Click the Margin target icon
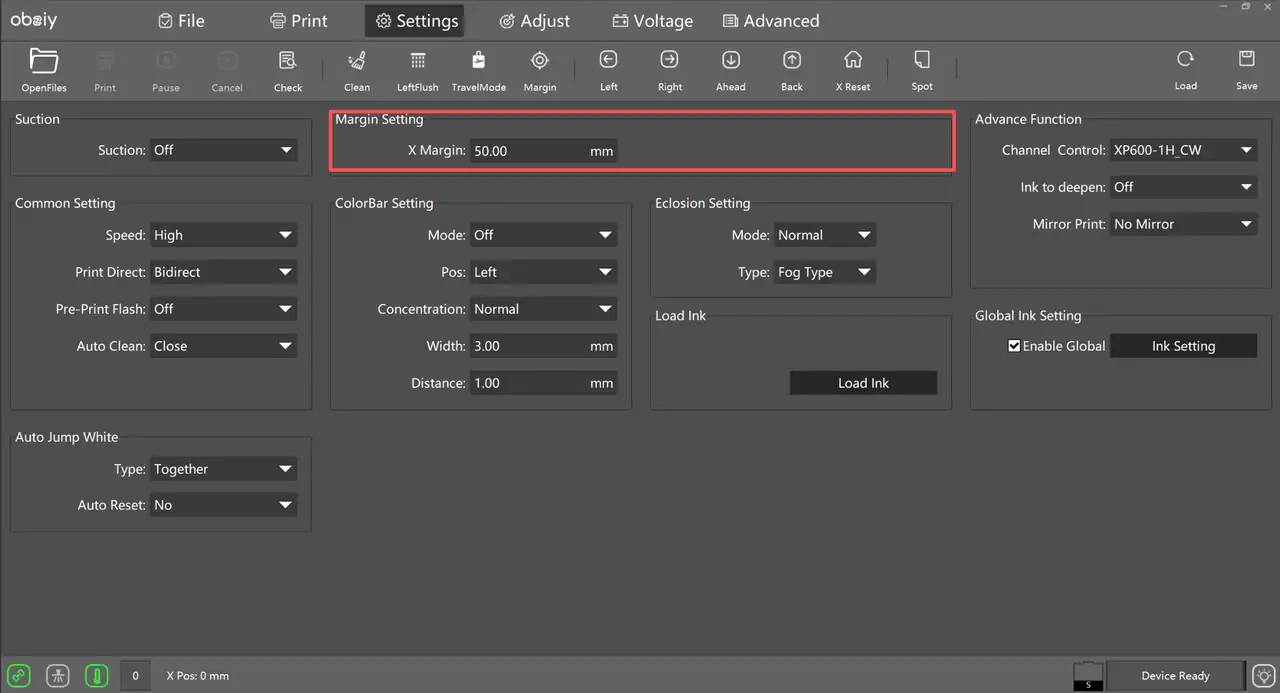1280x693 pixels. point(540,61)
